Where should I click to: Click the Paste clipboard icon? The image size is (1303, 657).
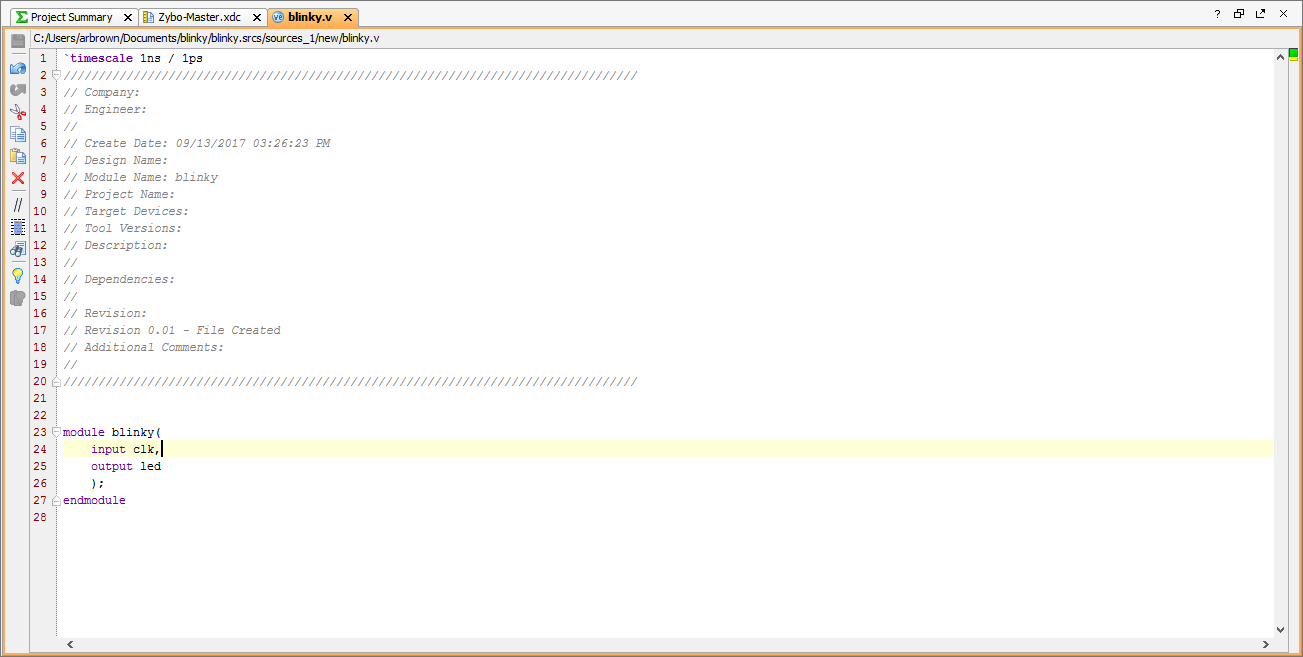pyautogui.click(x=17, y=156)
